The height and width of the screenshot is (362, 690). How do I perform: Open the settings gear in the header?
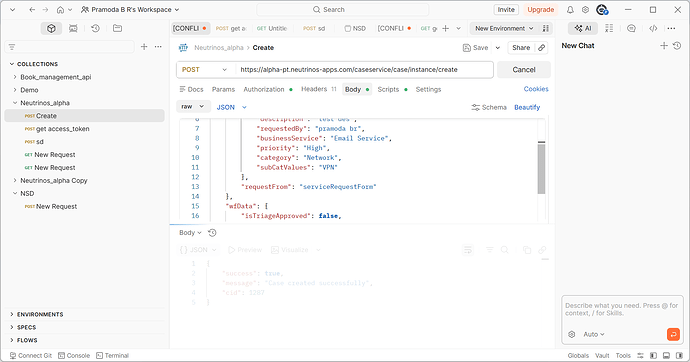[585, 10]
